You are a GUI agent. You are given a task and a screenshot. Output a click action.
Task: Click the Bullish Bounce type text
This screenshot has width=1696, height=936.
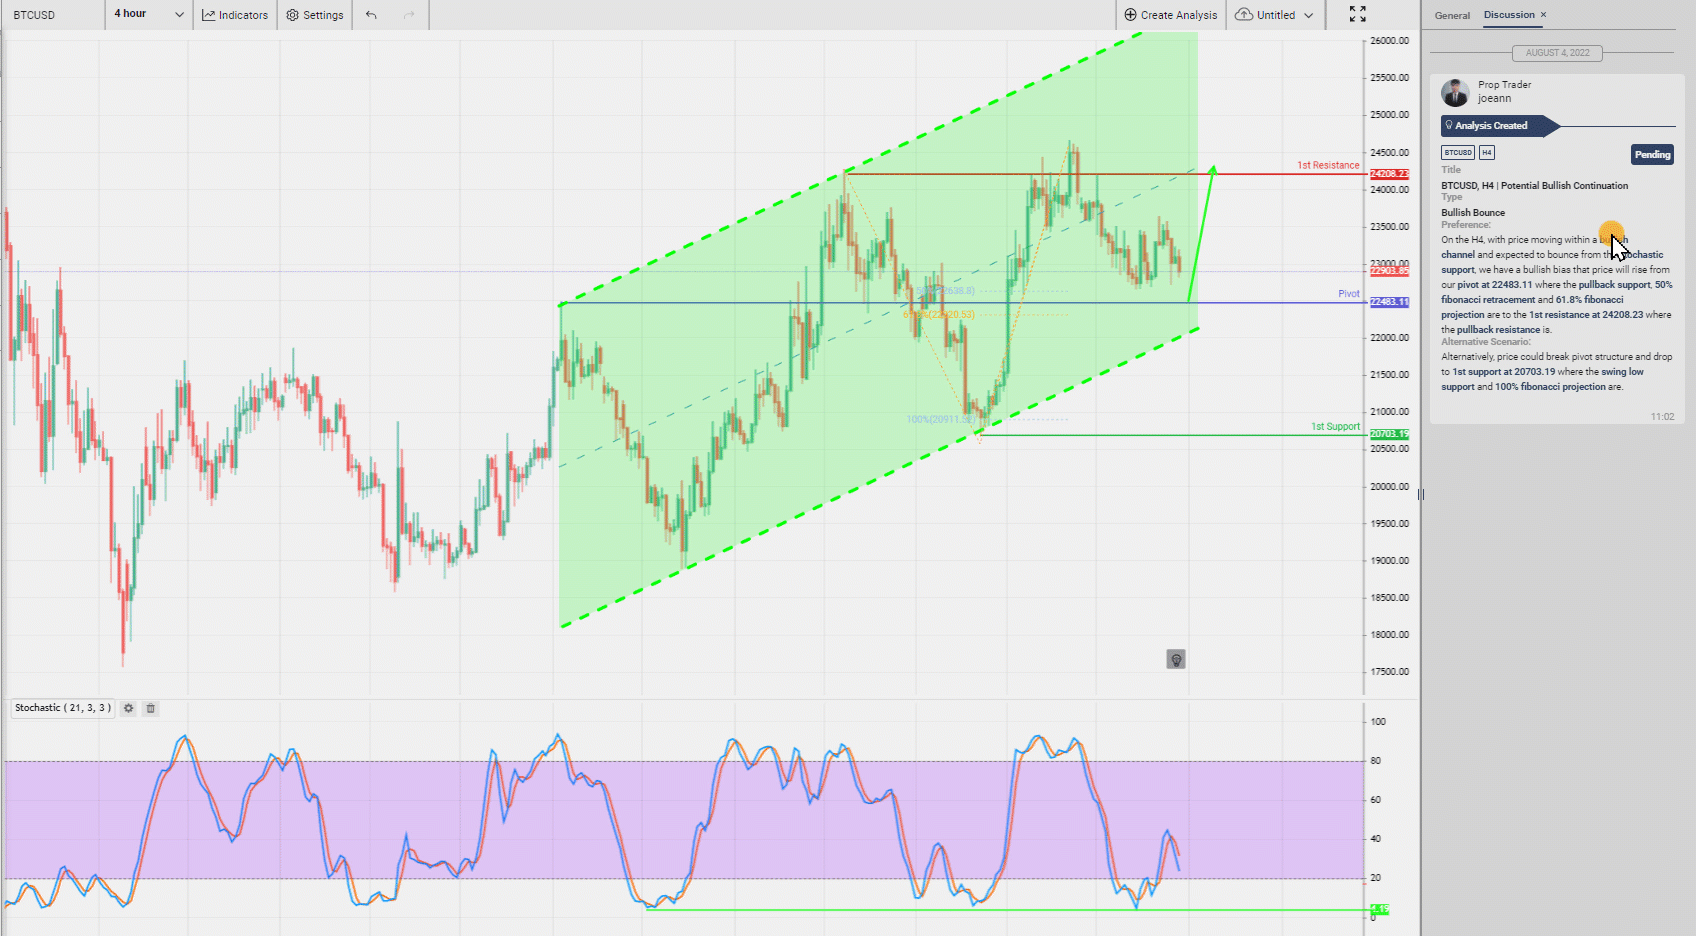click(x=1473, y=213)
